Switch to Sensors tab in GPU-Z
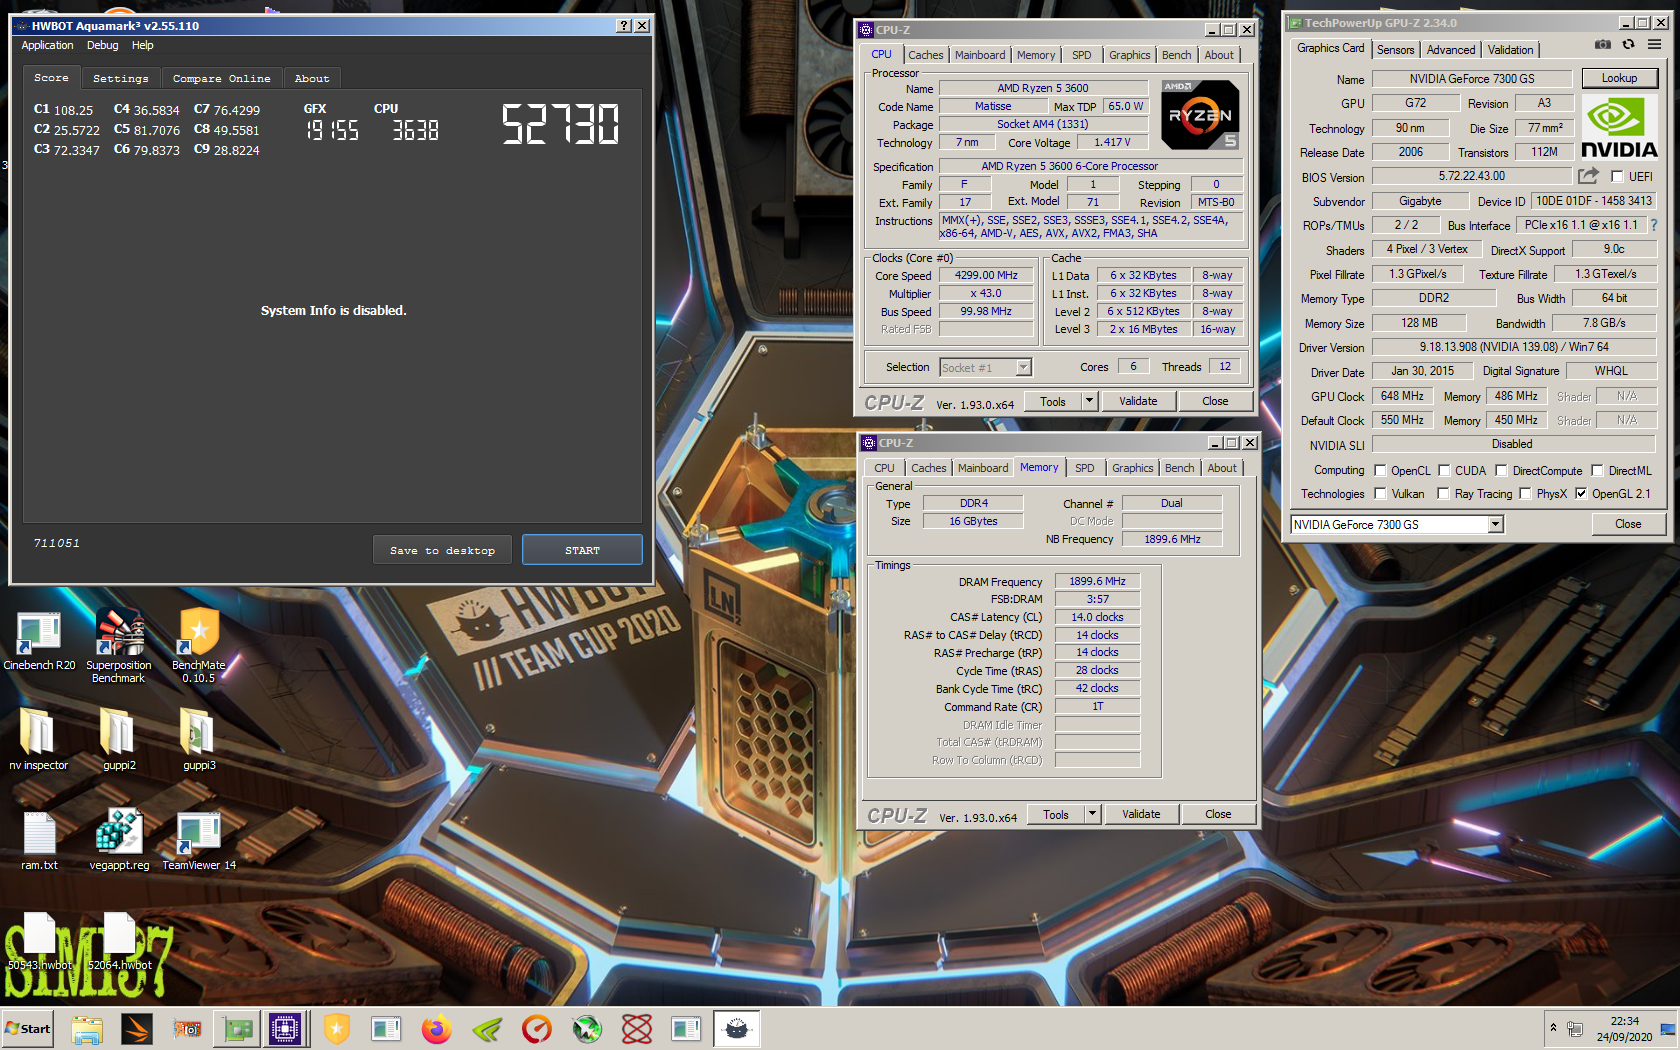1680x1050 pixels. [1395, 50]
